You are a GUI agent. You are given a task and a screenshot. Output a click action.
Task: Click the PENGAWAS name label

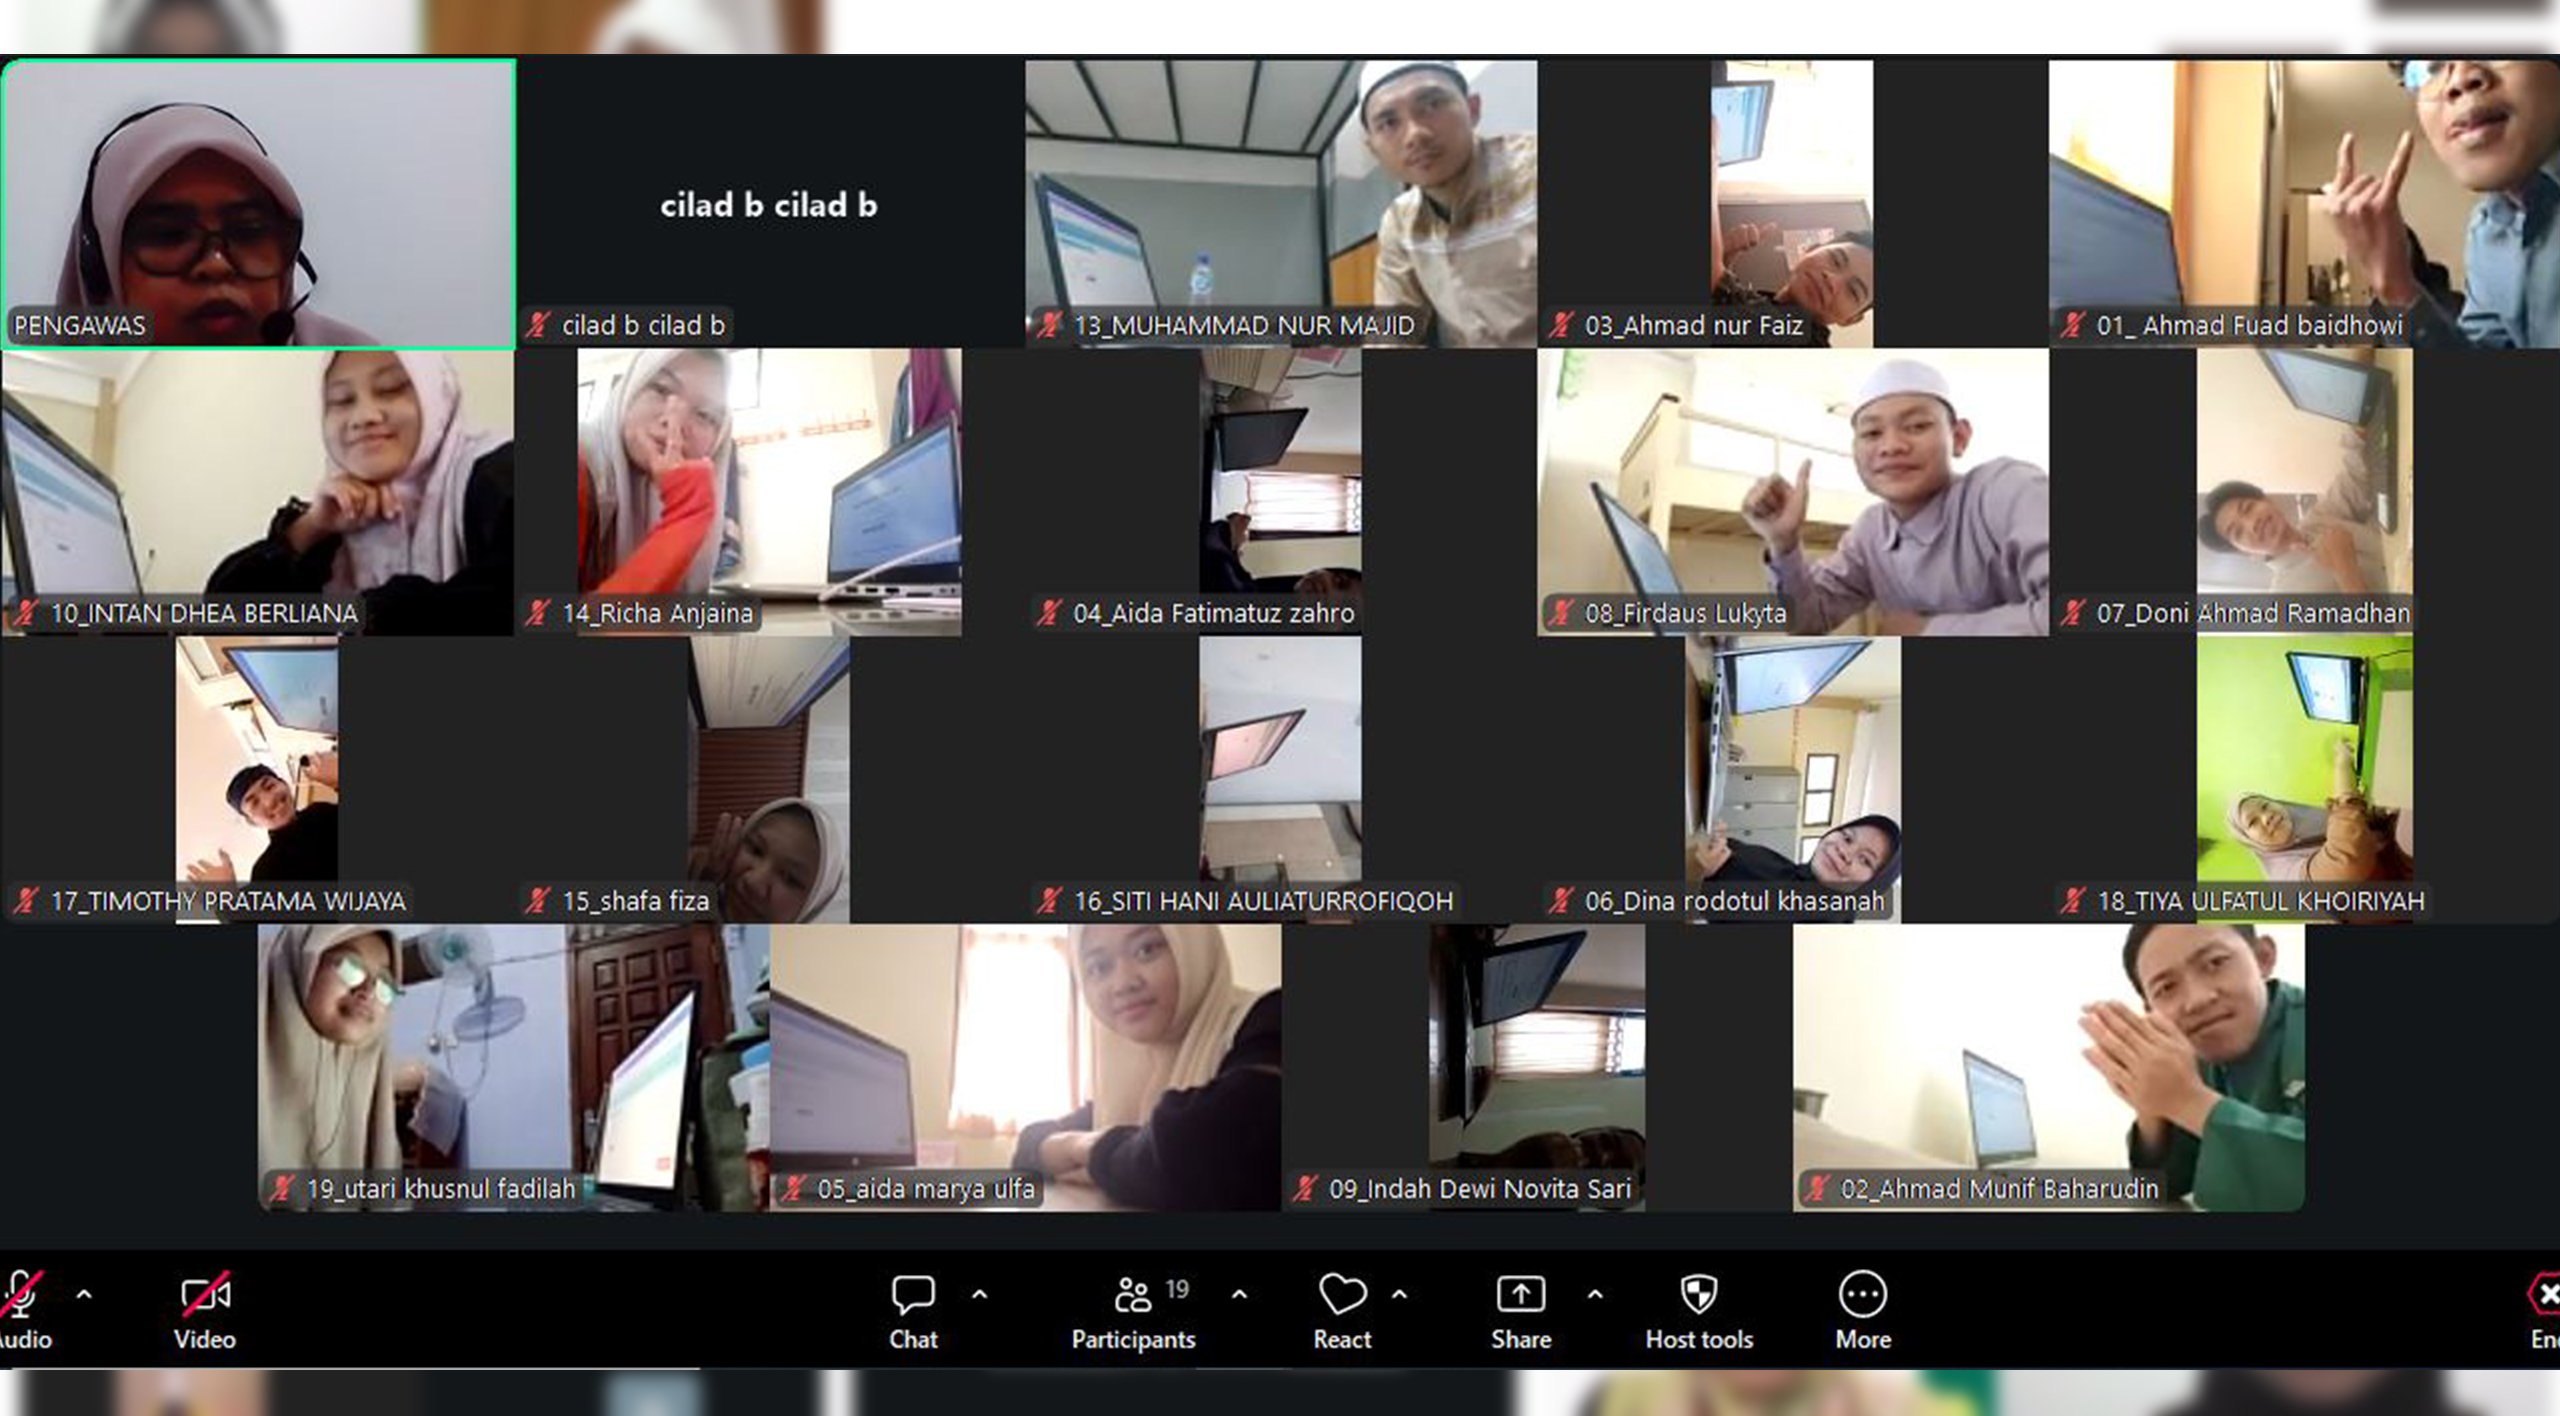tap(80, 325)
